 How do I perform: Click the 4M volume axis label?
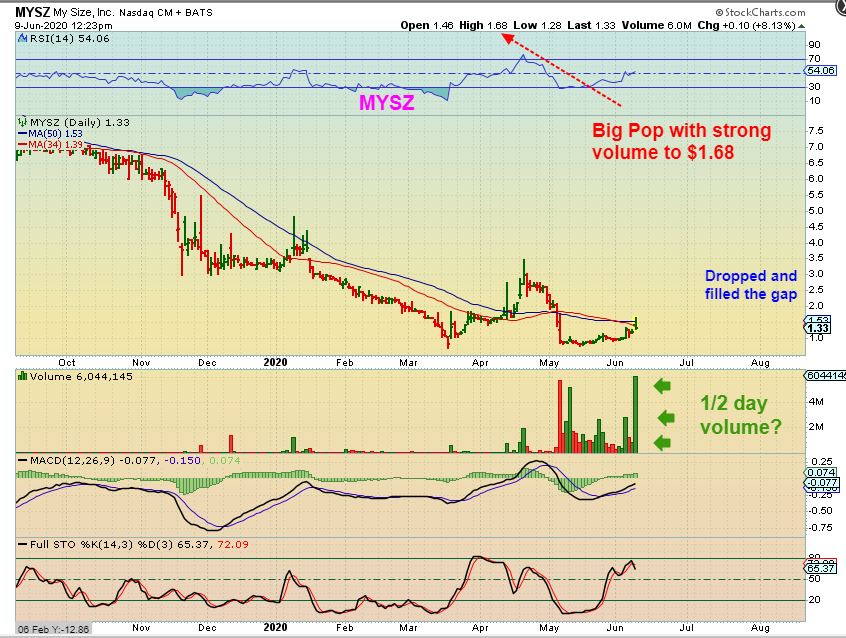(816, 402)
